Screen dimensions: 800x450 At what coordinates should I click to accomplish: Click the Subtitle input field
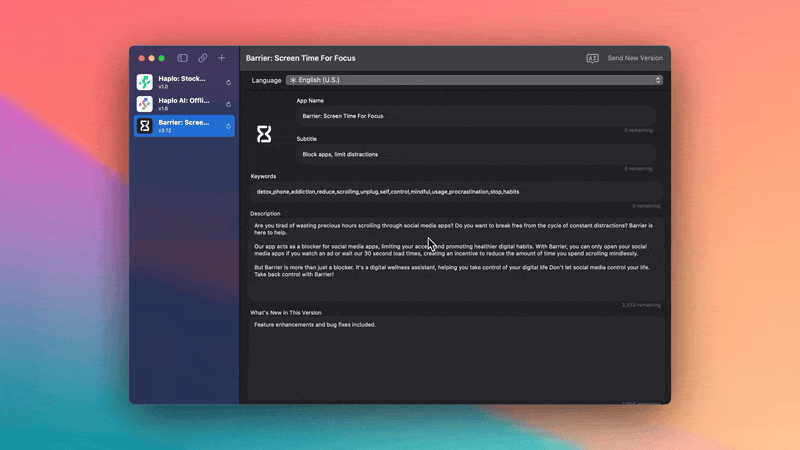coord(476,155)
